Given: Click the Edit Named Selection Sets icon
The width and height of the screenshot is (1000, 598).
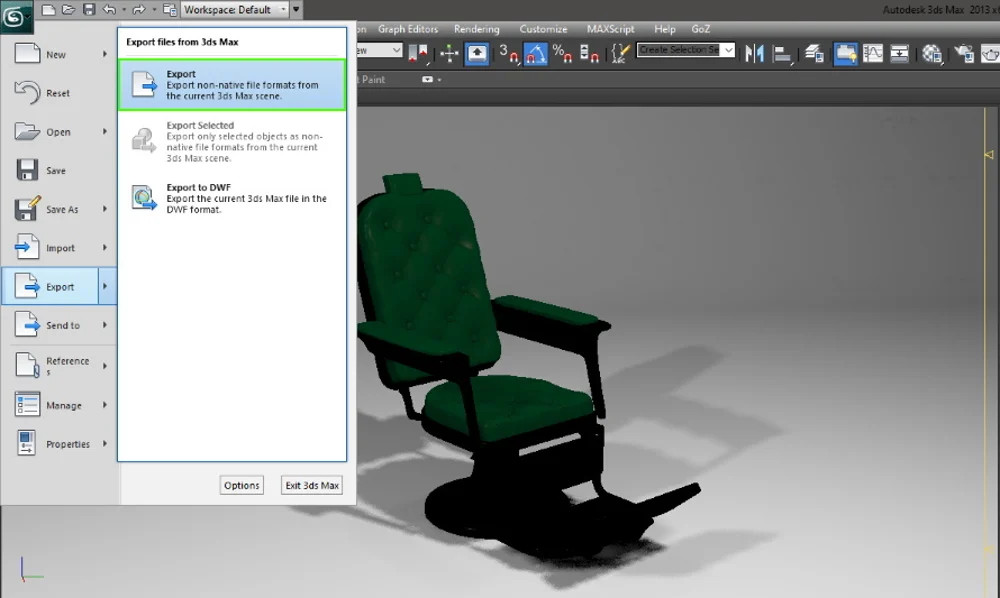Looking at the screenshot, I should tap(620, 51).
